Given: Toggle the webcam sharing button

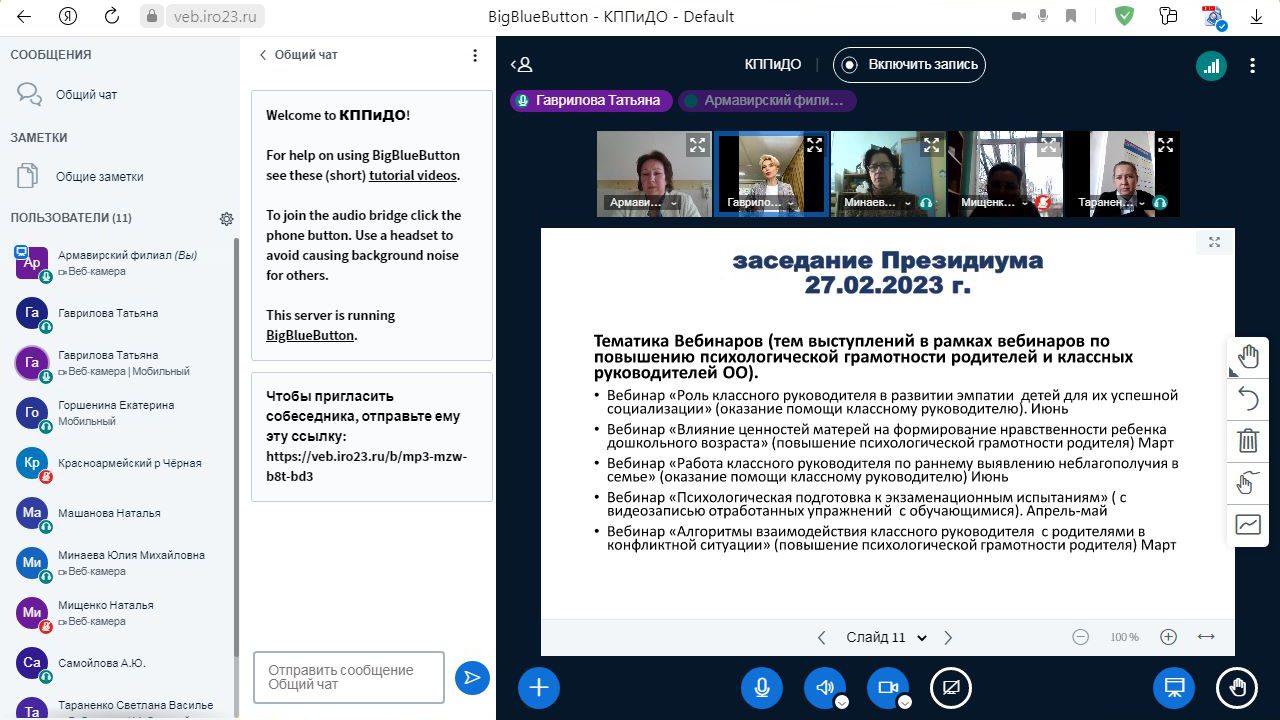Looking at the screenshot, I should click(x=887, y=687).
